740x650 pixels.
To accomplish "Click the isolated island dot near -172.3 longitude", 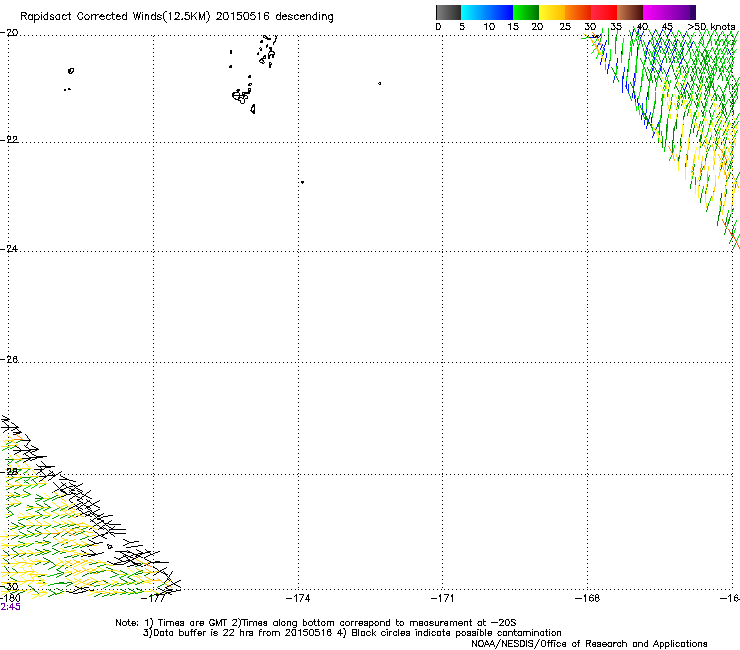I will pyautogui.click(x=379, y=84).
